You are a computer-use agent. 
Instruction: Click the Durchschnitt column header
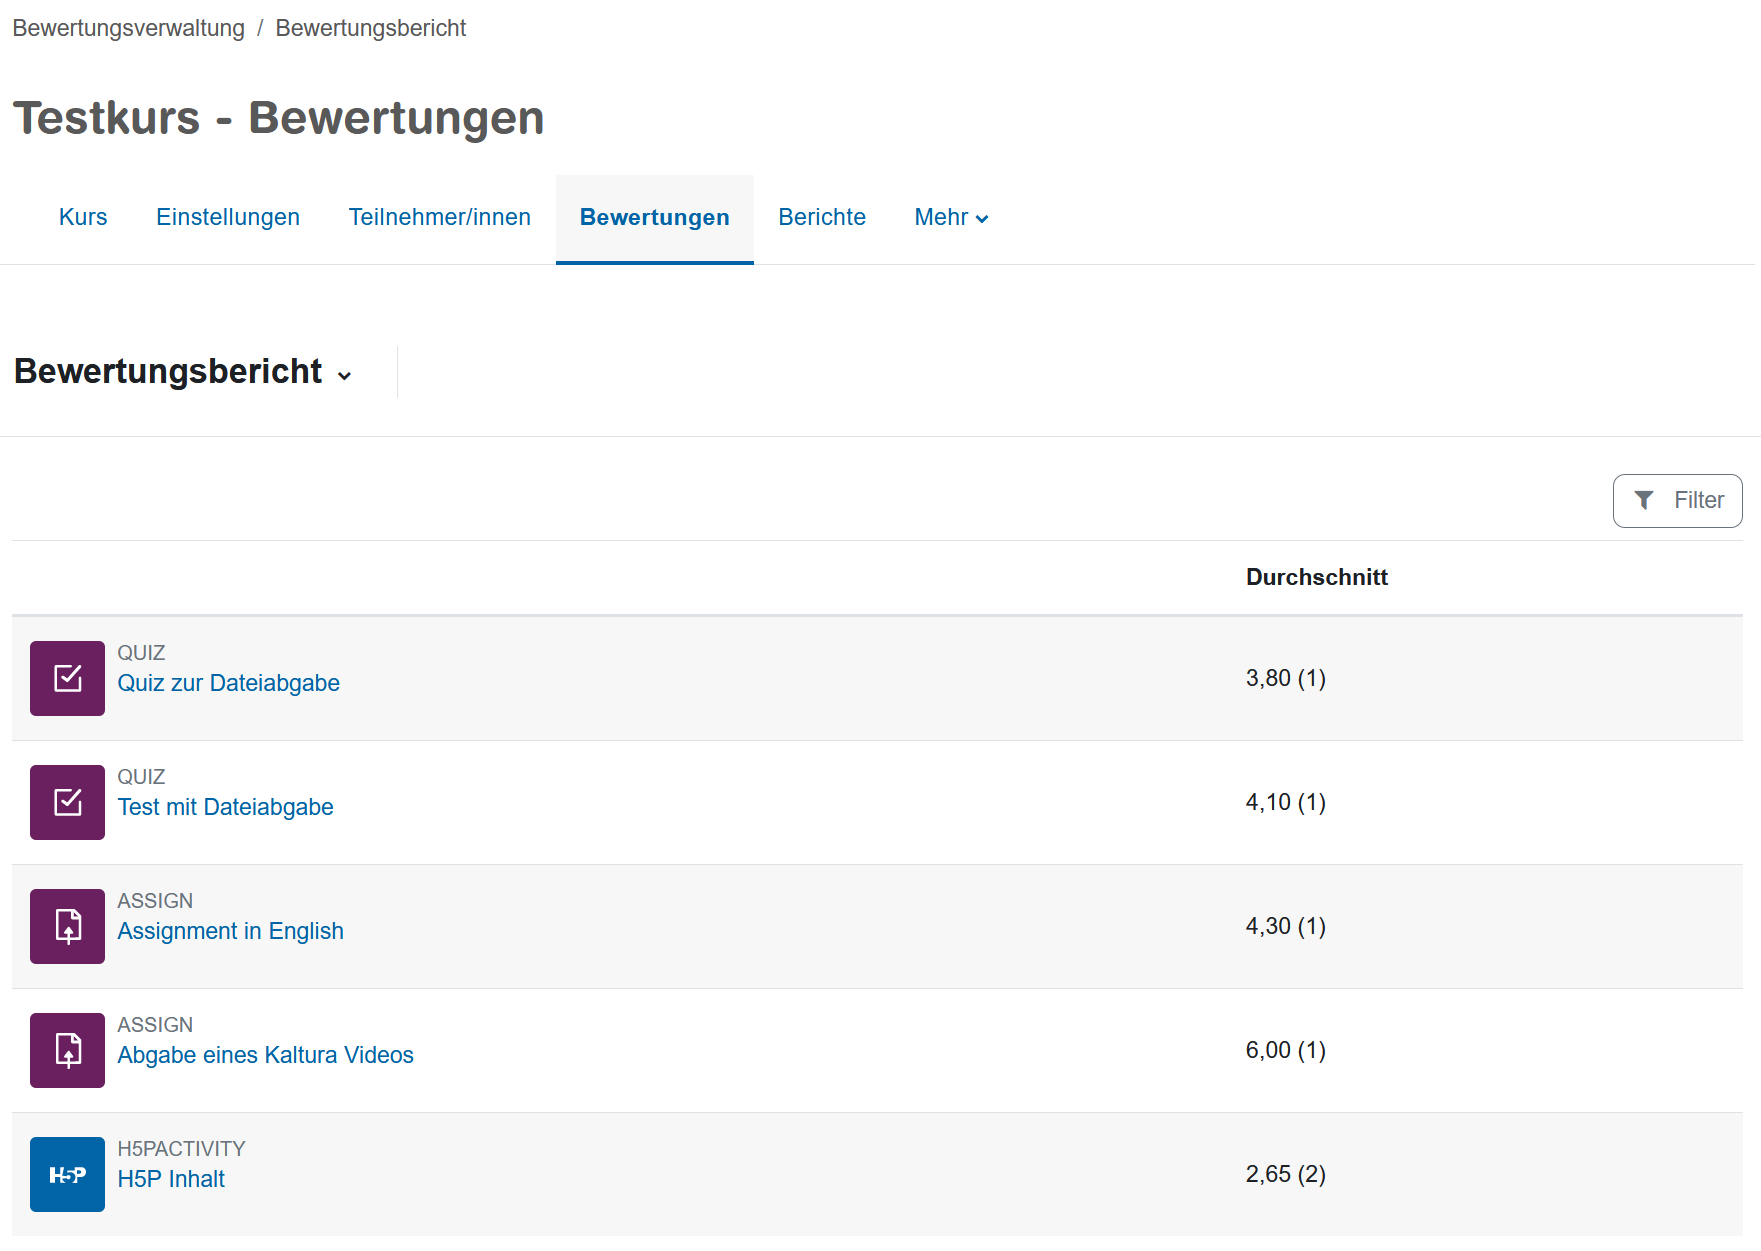point(1317,577)
